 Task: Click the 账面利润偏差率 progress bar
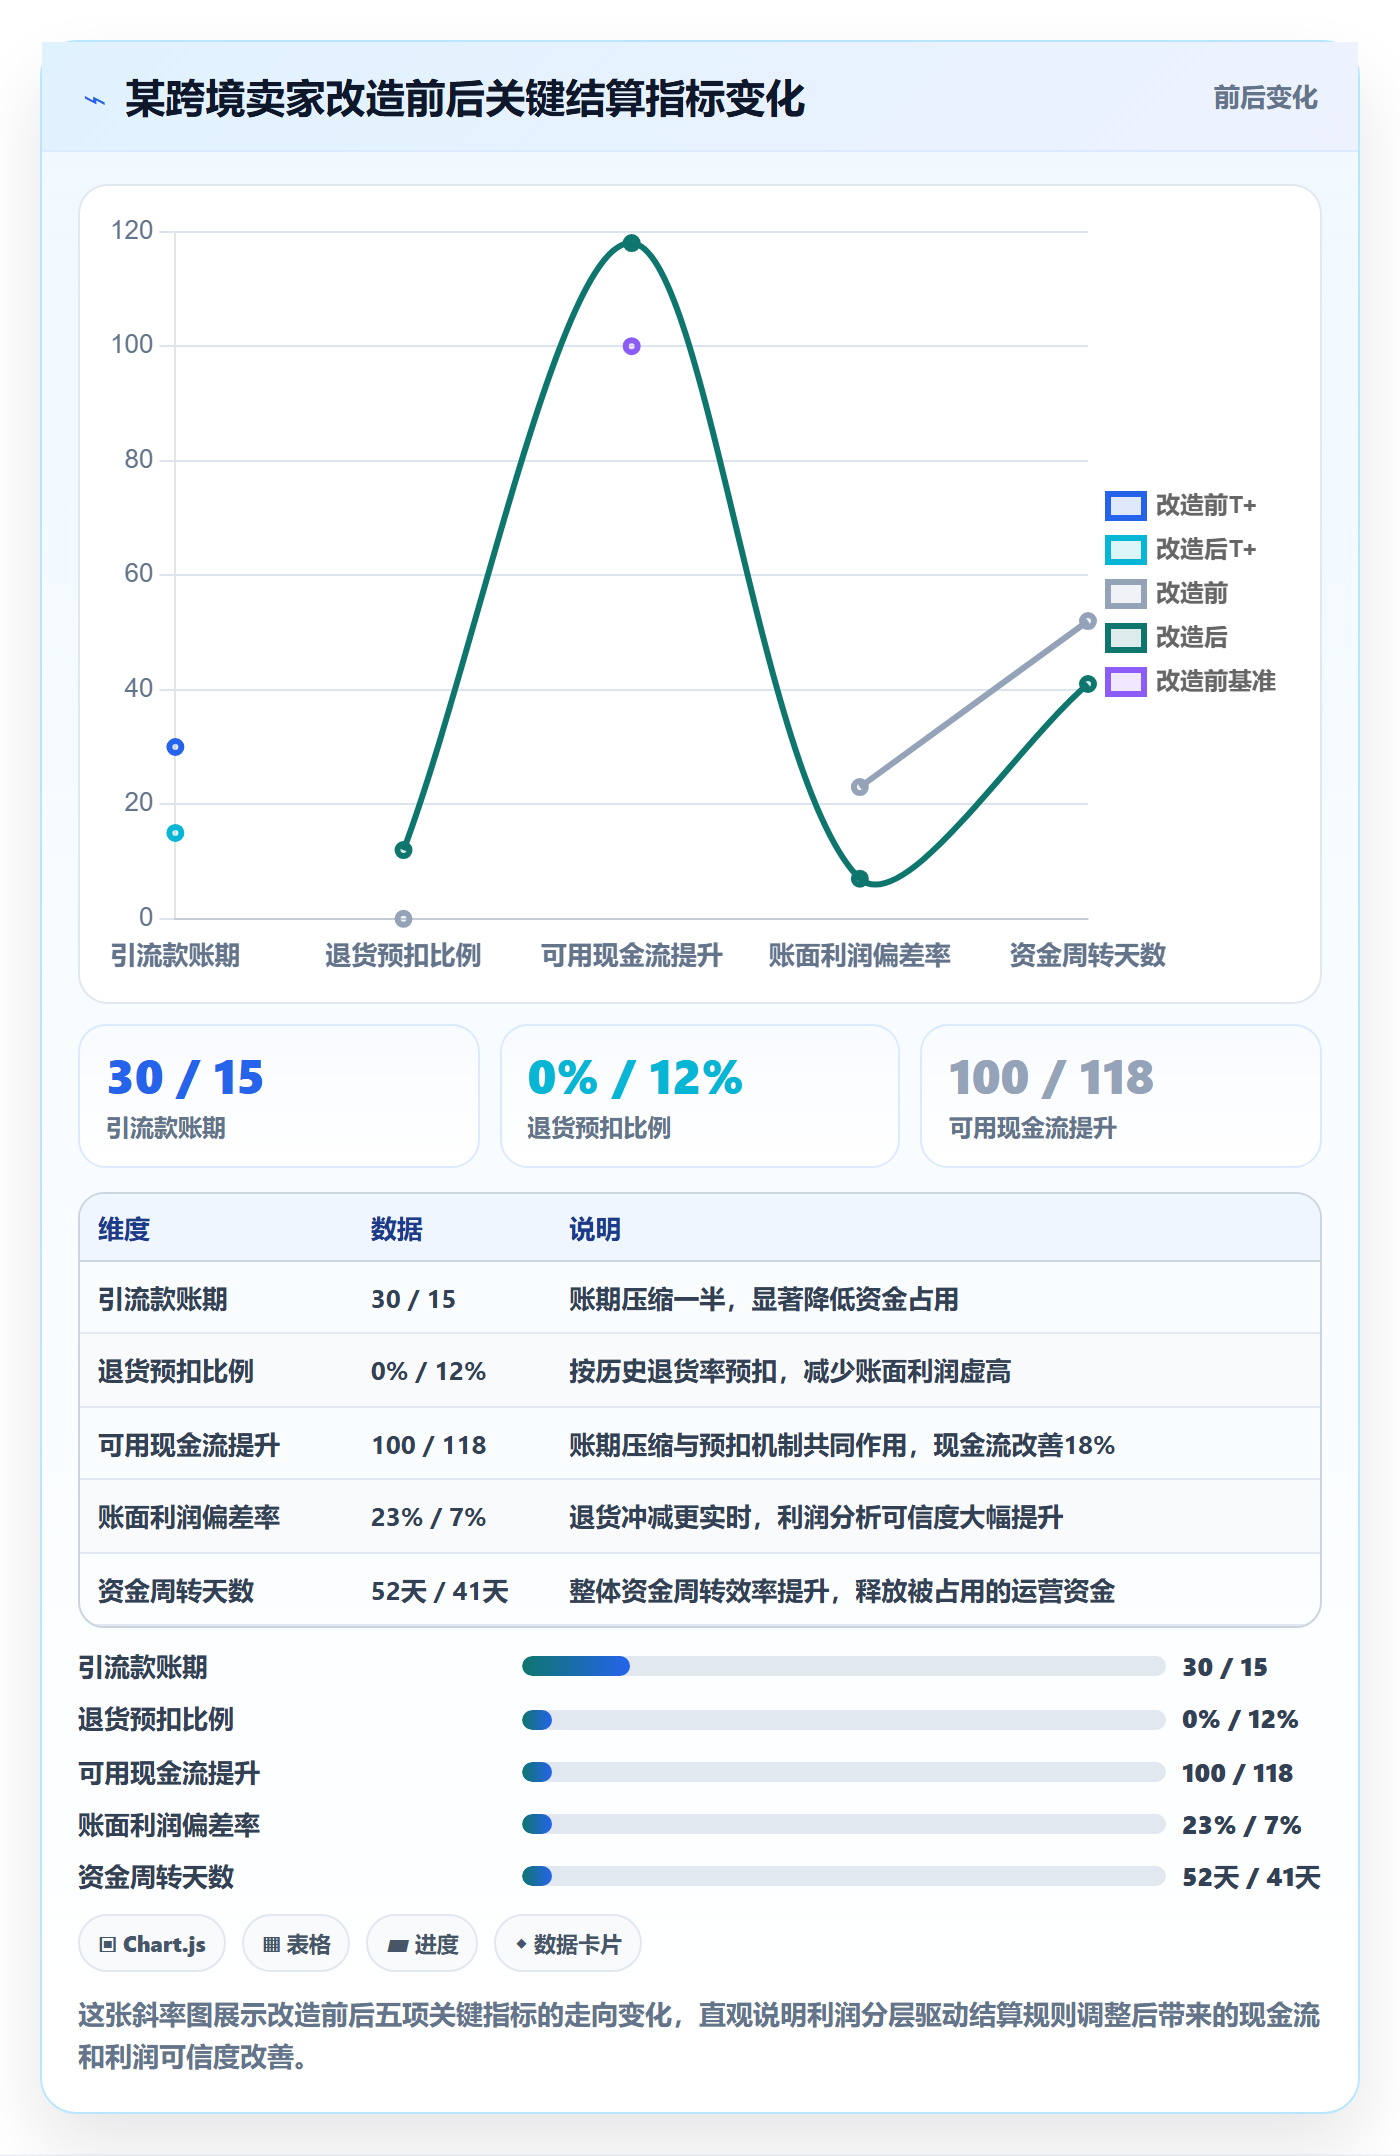843,1824
